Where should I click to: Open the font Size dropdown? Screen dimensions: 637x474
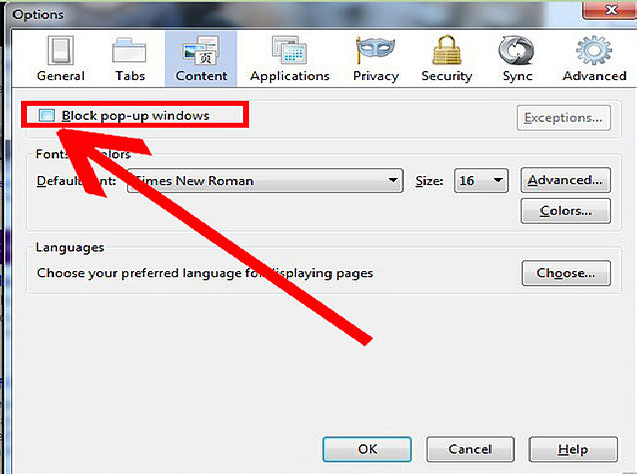pyautogui.click(x=481, y=180)
